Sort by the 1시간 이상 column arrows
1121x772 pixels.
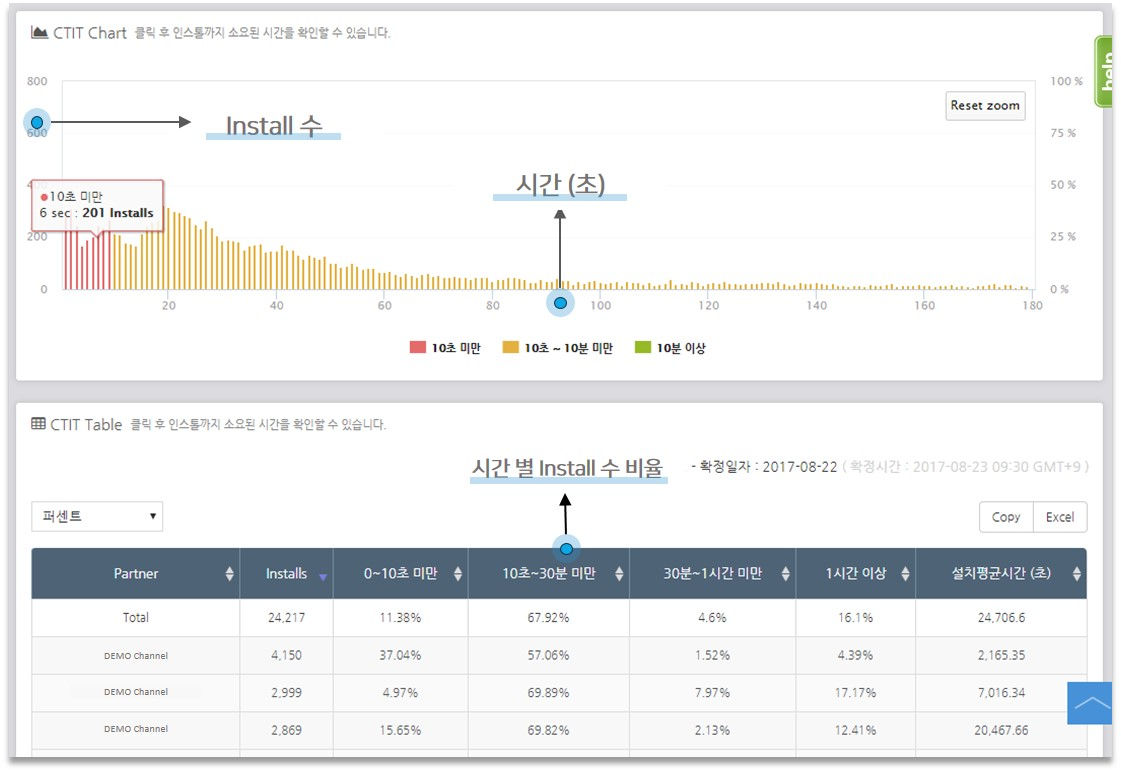click(905, 573)
